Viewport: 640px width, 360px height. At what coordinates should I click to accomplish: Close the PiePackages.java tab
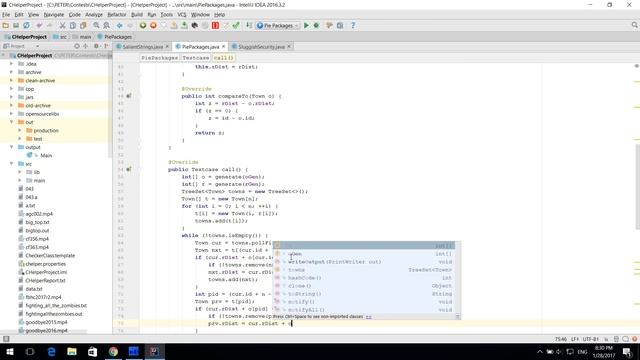223,47
